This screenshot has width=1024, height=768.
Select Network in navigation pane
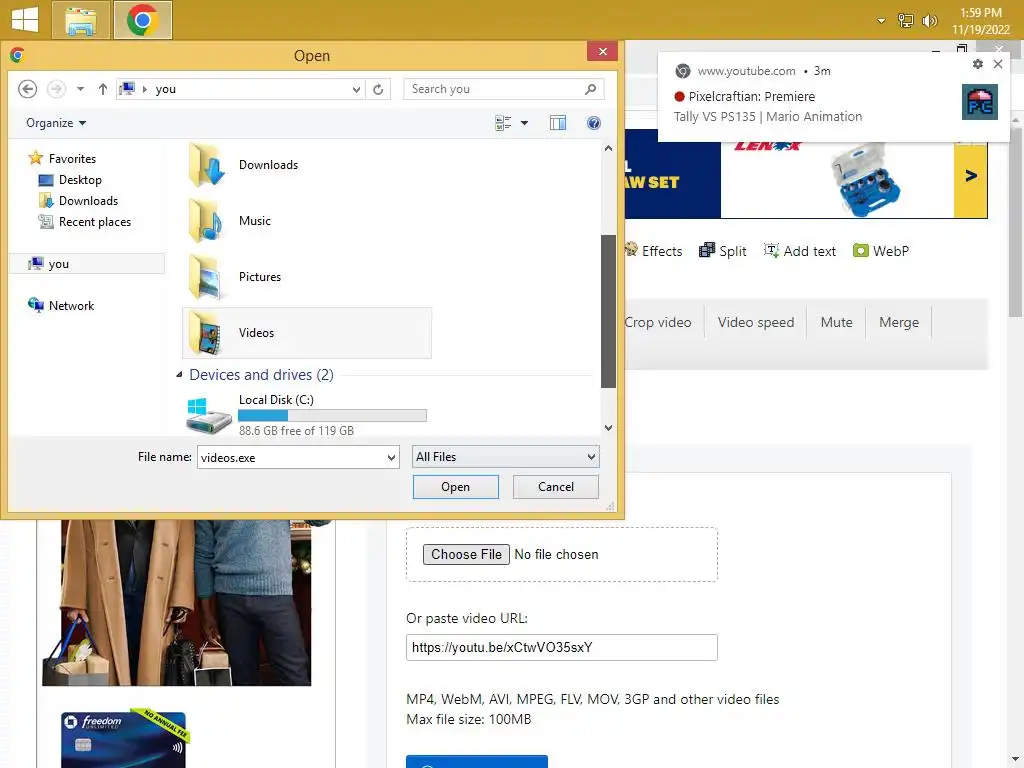point(61,306)
